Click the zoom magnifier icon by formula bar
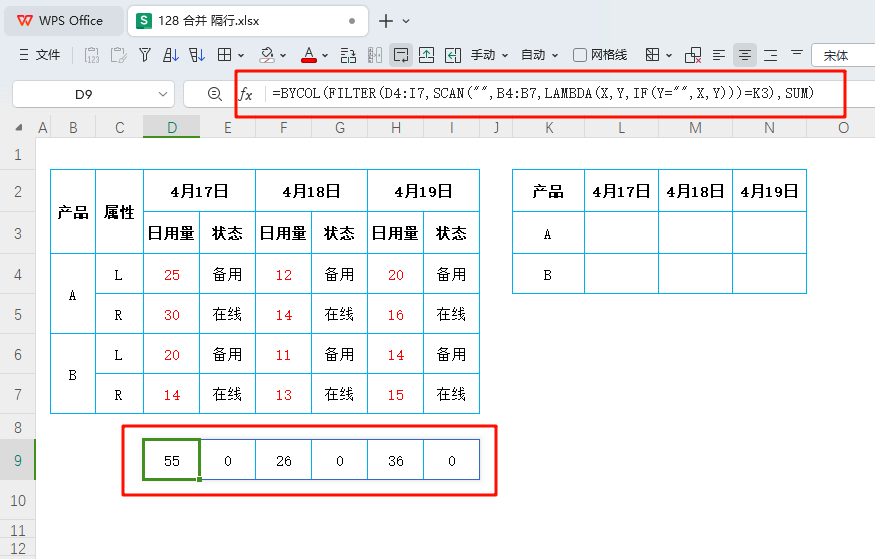875x559 pixels. click(214, 94)
